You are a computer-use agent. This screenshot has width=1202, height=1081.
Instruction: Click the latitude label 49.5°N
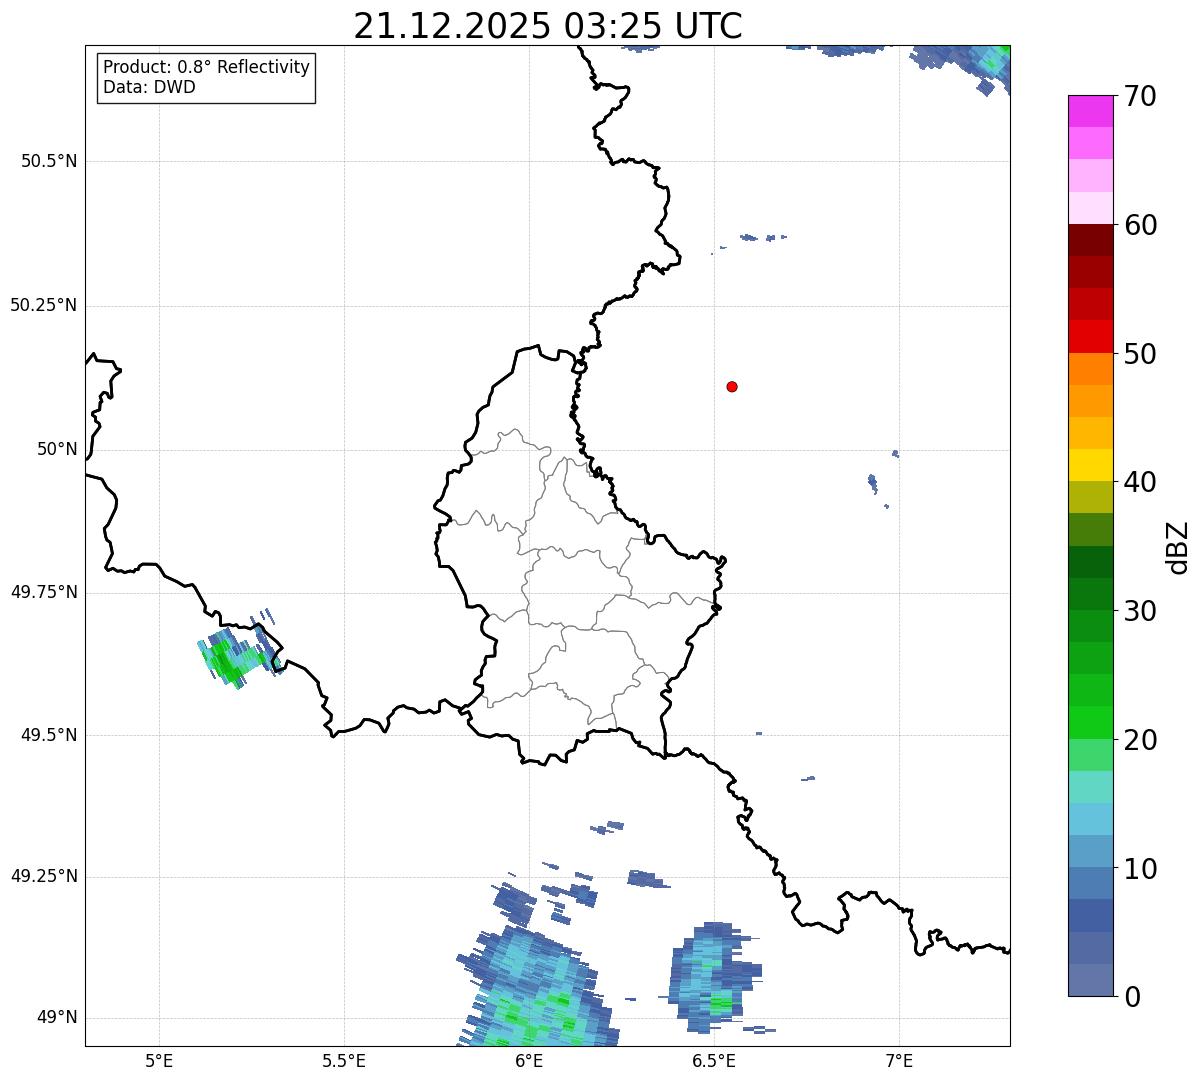point(49,735)
